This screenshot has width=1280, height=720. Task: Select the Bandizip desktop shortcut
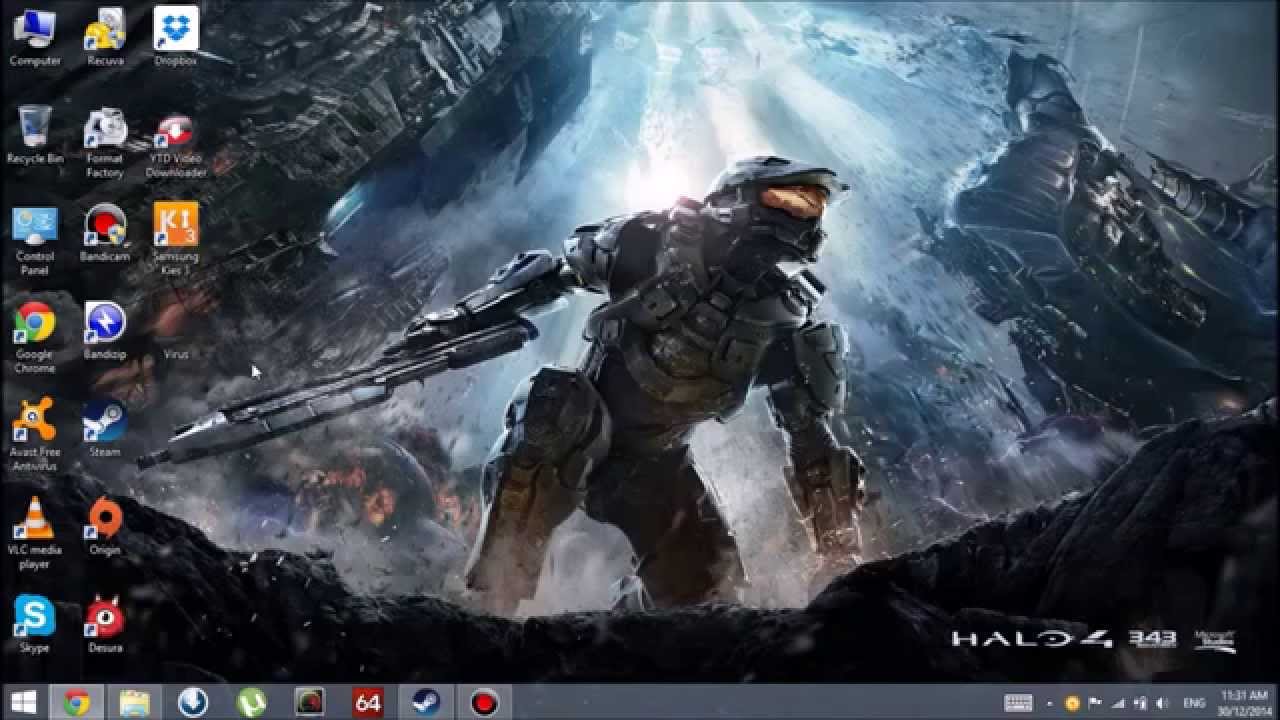(x=105, y=331)
